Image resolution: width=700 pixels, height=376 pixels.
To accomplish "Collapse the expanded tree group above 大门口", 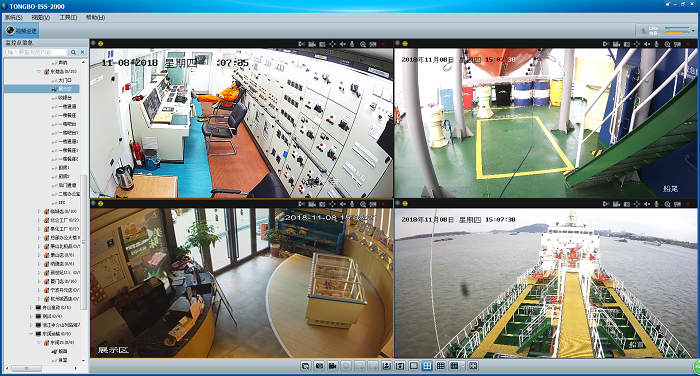I will pos(39,71).
